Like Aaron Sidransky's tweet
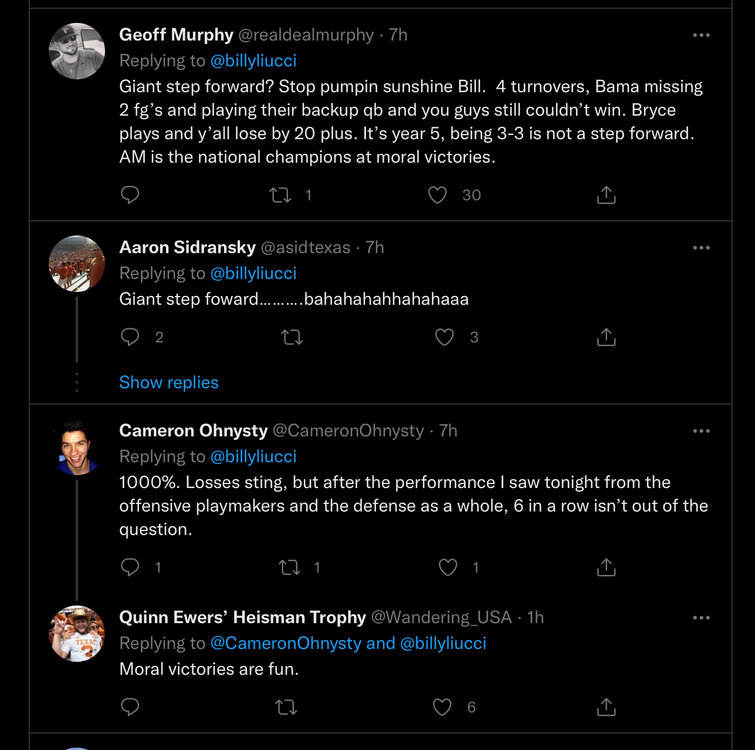Screen dimensions: 755x750 445,337
